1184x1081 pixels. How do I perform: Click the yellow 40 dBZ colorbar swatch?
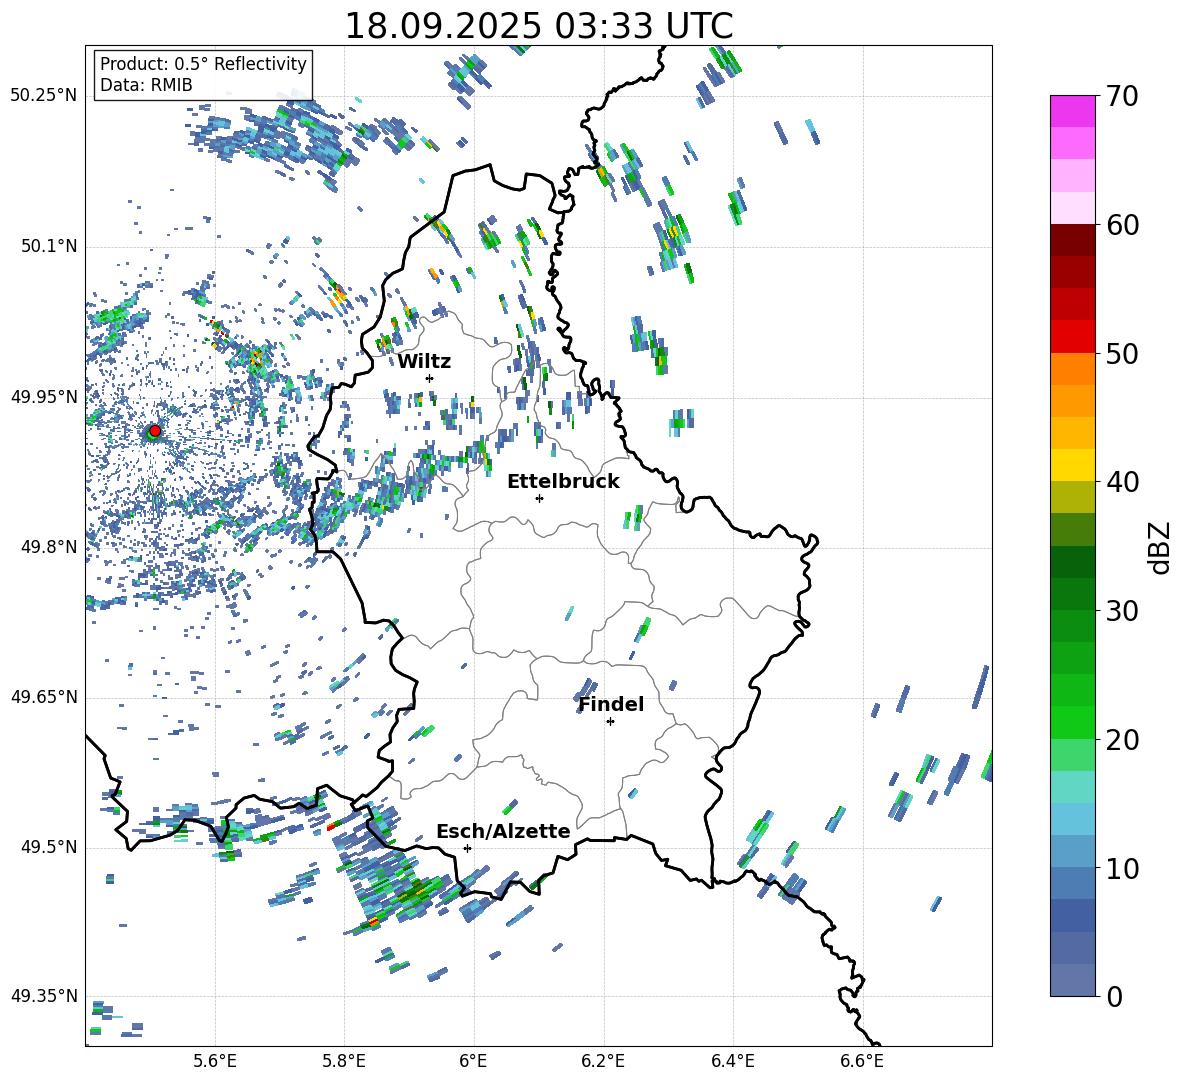[x=1072, y=465]
